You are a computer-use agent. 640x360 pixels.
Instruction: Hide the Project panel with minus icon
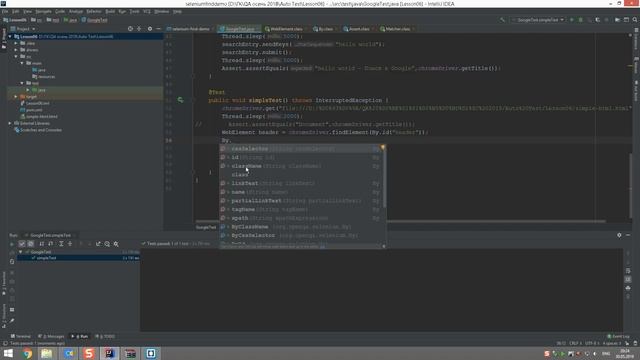point(158,29)
